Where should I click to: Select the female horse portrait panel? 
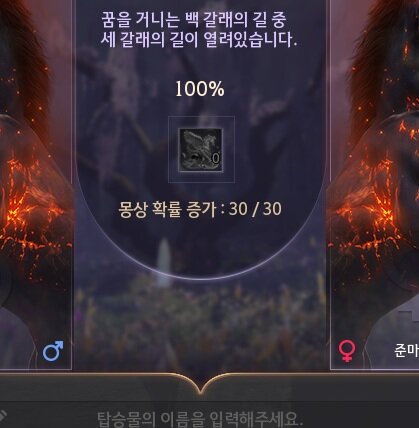[x=374, y=185]
